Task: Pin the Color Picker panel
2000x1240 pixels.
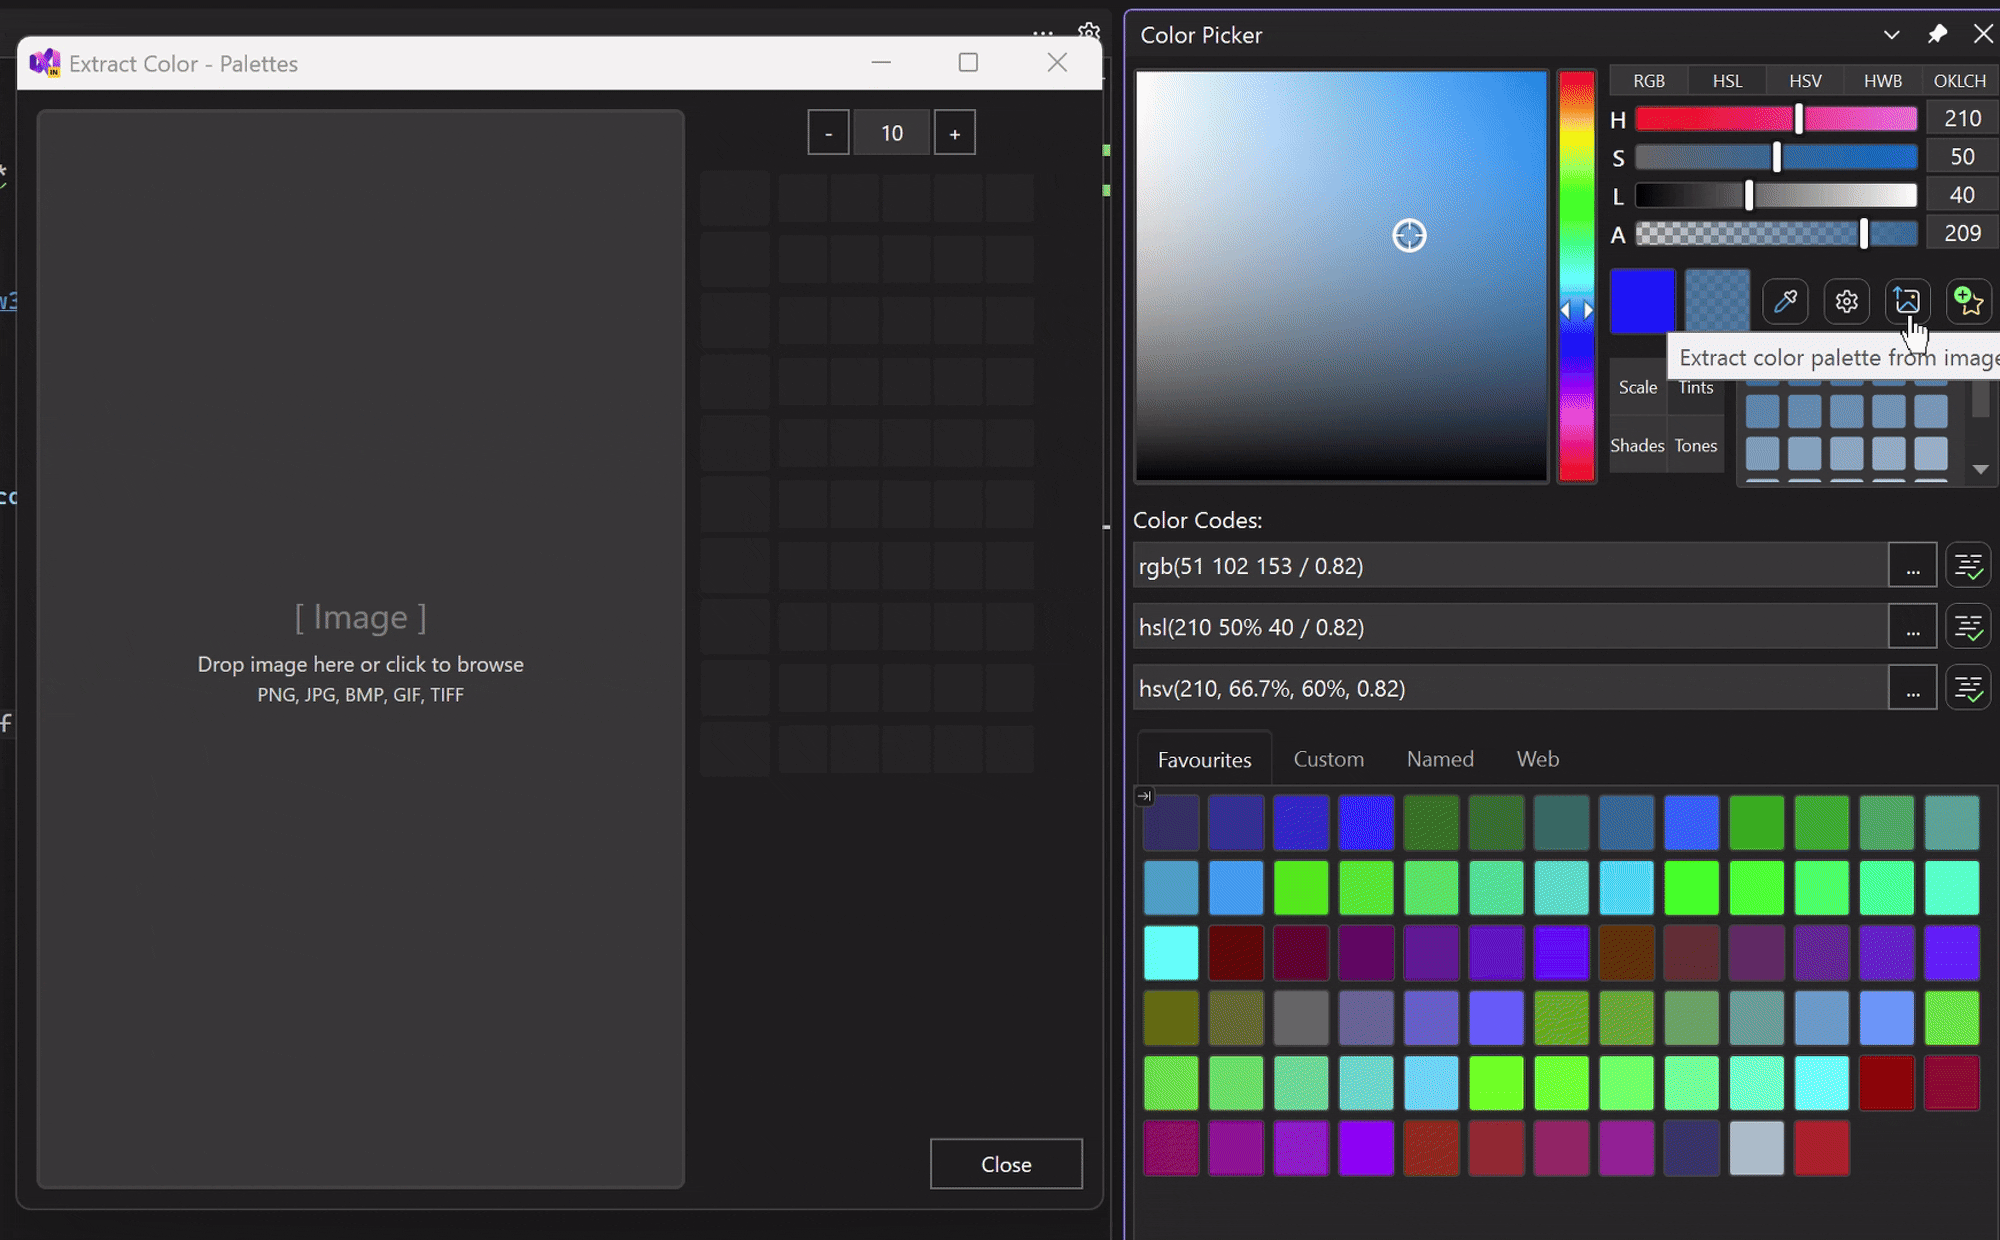Action: (x=1938, y=34)
